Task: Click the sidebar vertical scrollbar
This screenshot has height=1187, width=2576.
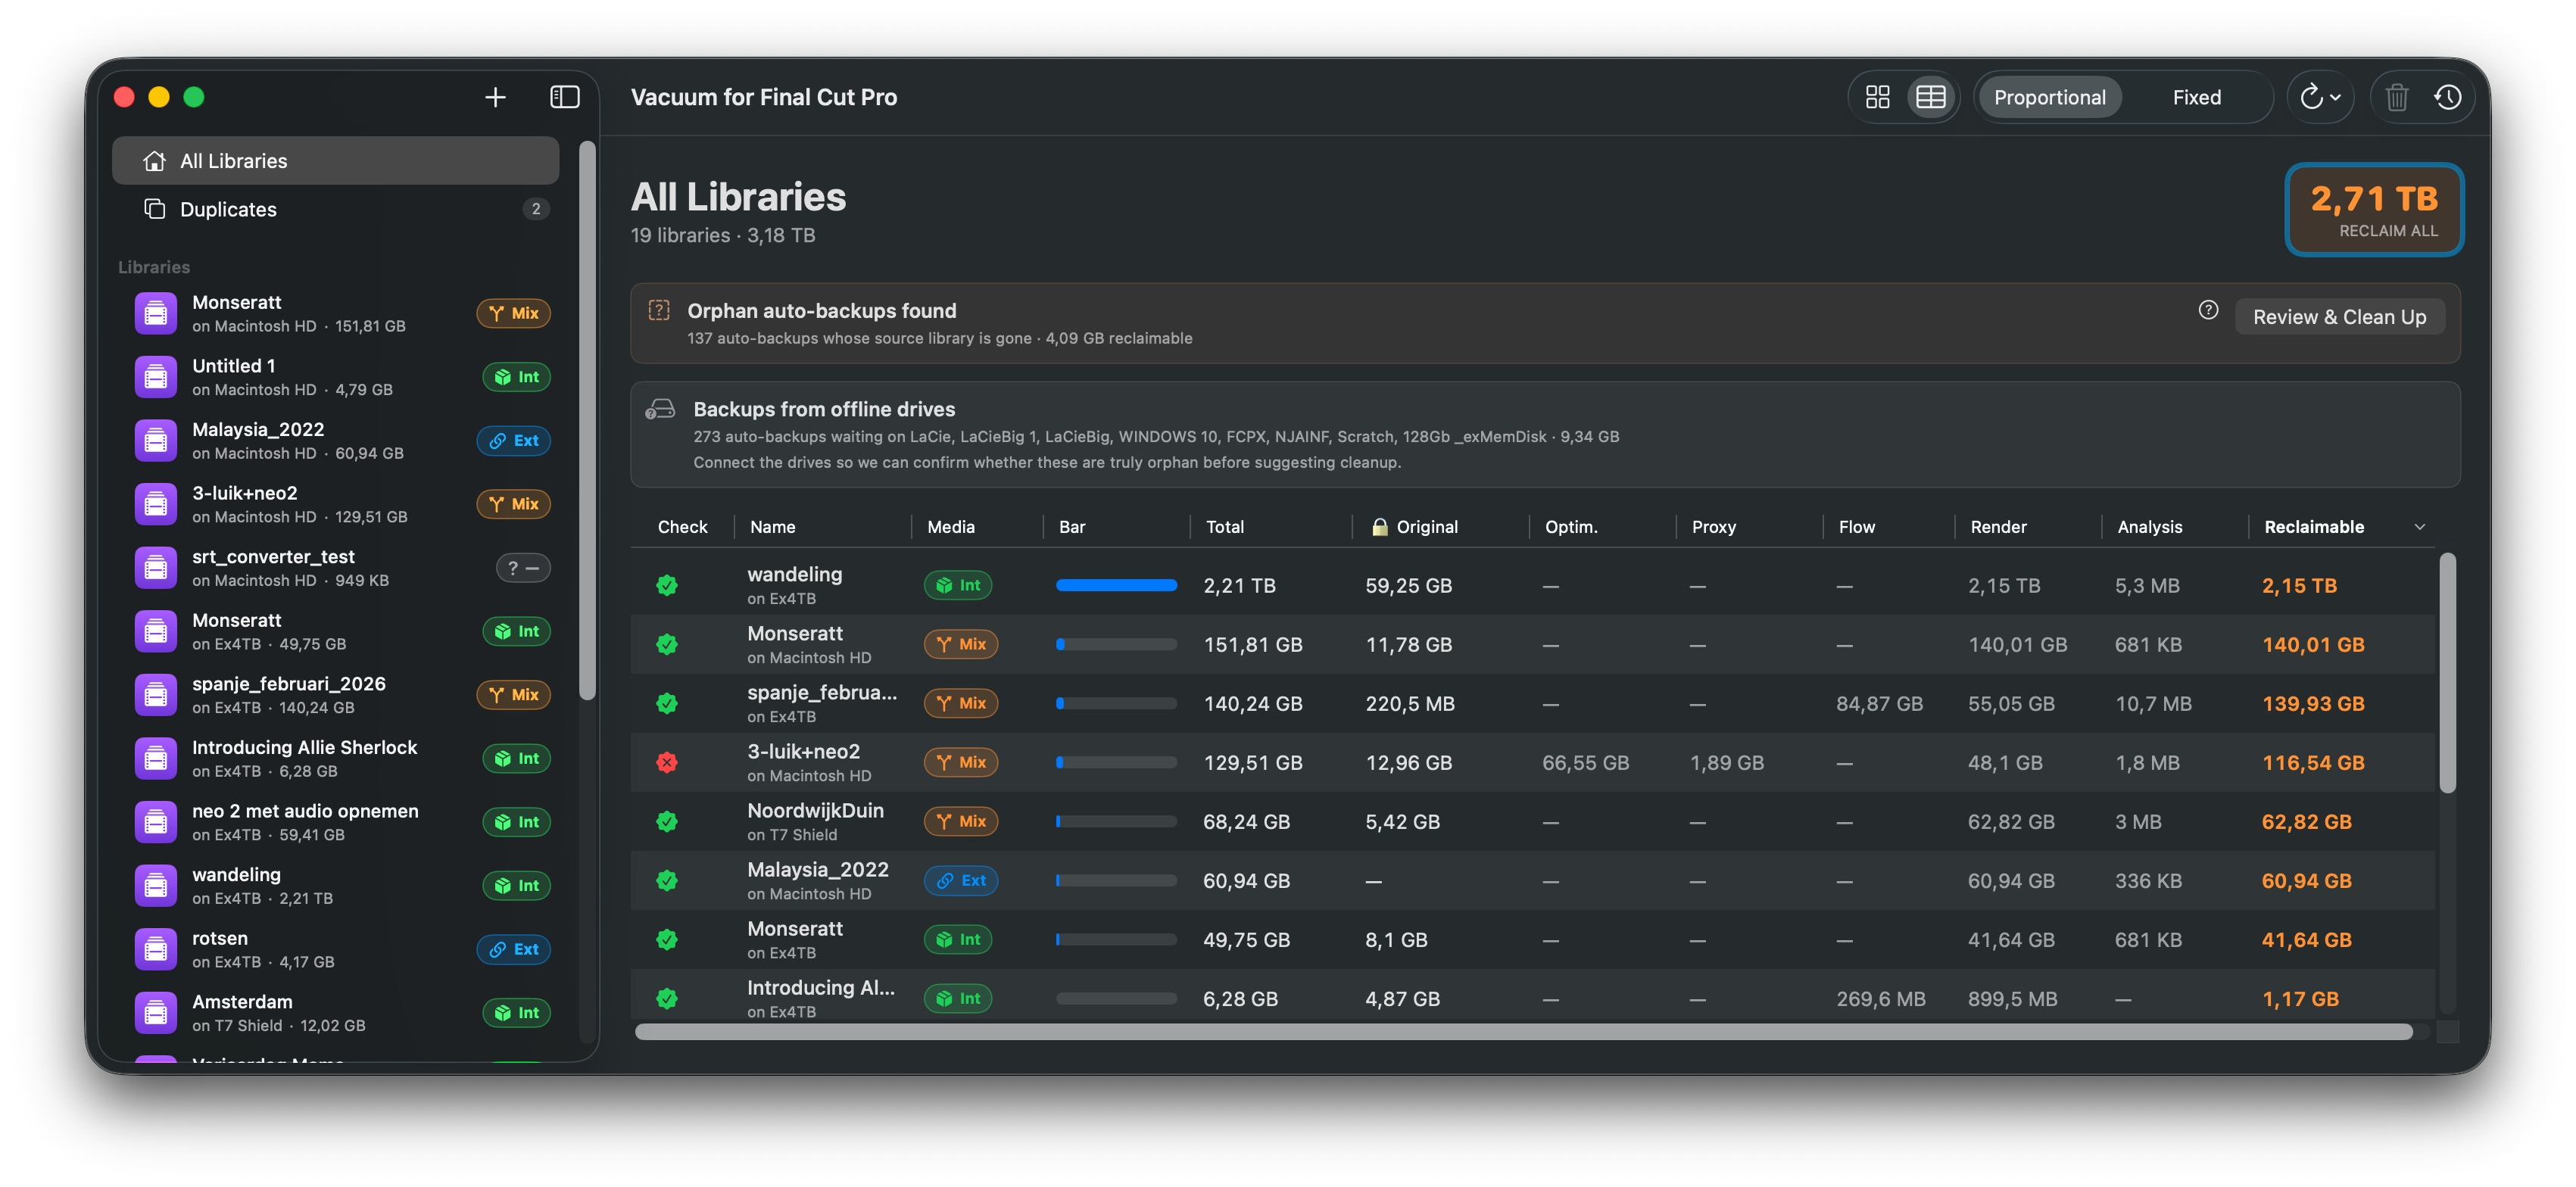Action: coord(587,420)
